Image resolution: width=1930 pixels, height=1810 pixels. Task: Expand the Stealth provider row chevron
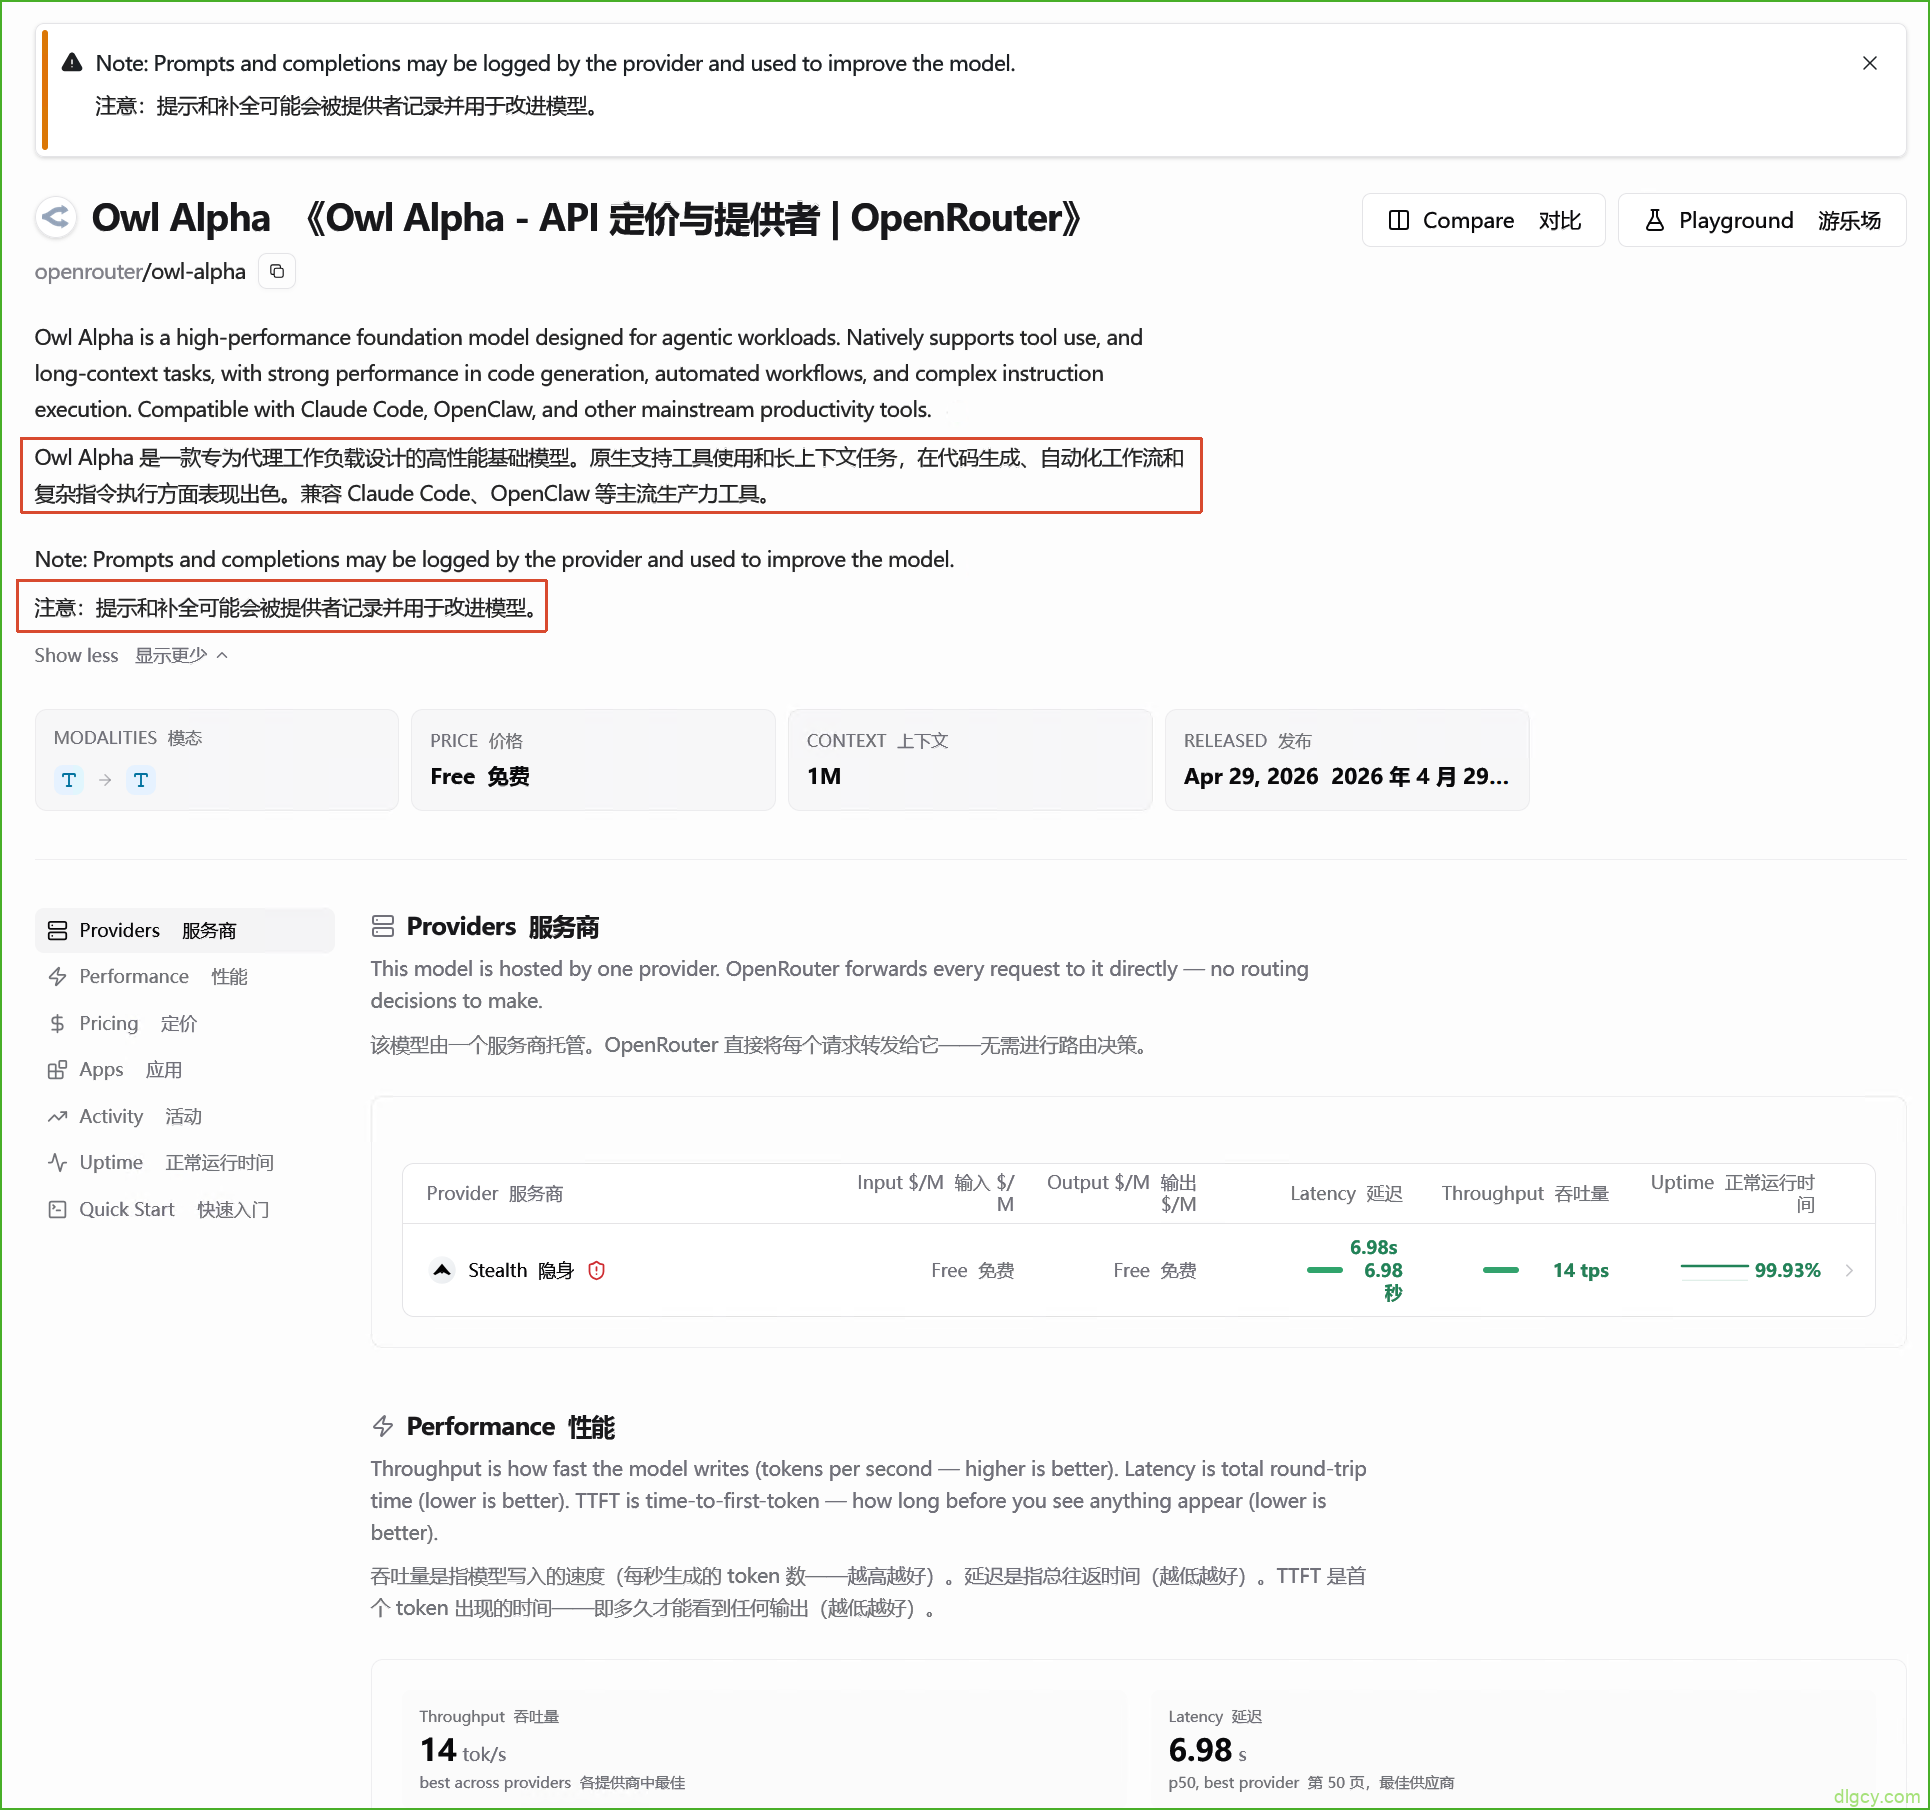tap(1849, 1270)
